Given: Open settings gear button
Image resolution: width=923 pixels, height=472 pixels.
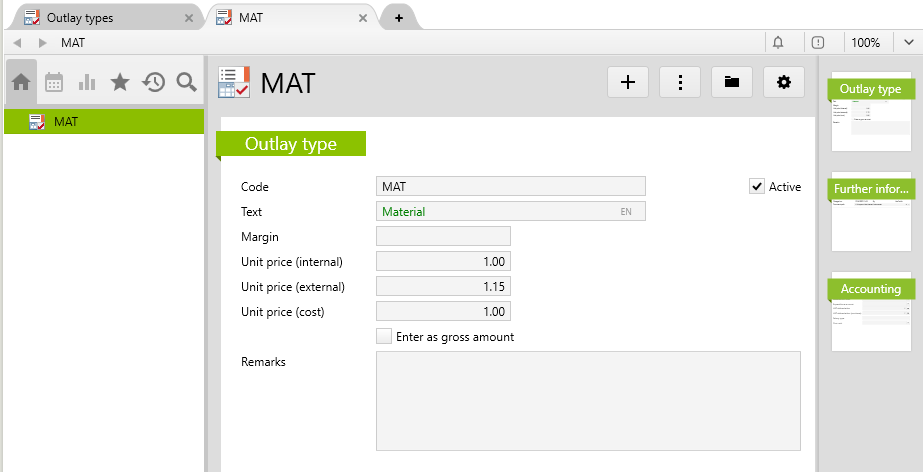Looking at the screenshot, I should point(784,83).
